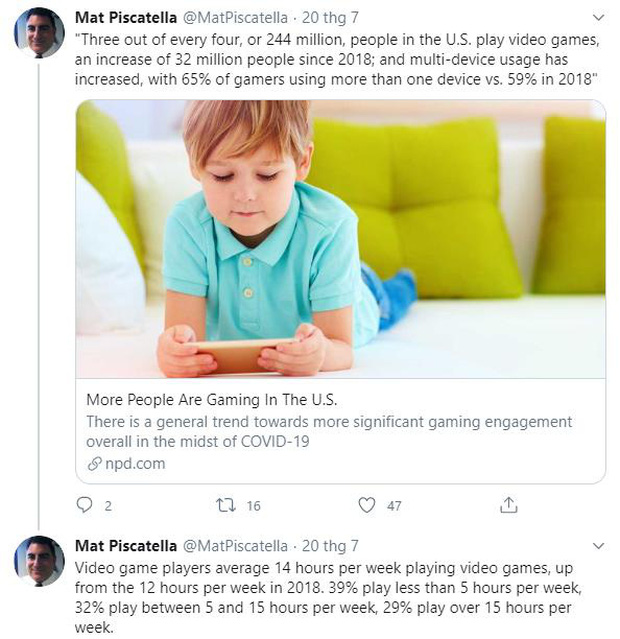Like the tweet using the heart icon

coord(367,505)
